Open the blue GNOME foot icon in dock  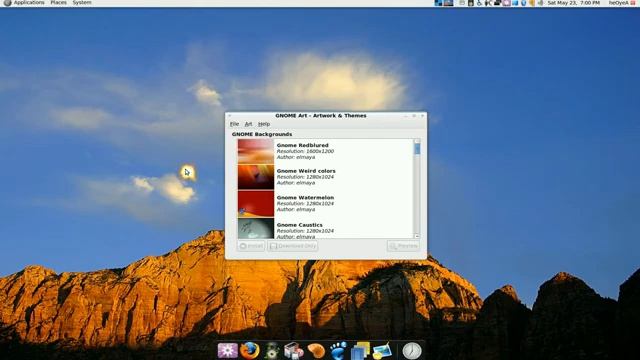click(x=338, y=351)
